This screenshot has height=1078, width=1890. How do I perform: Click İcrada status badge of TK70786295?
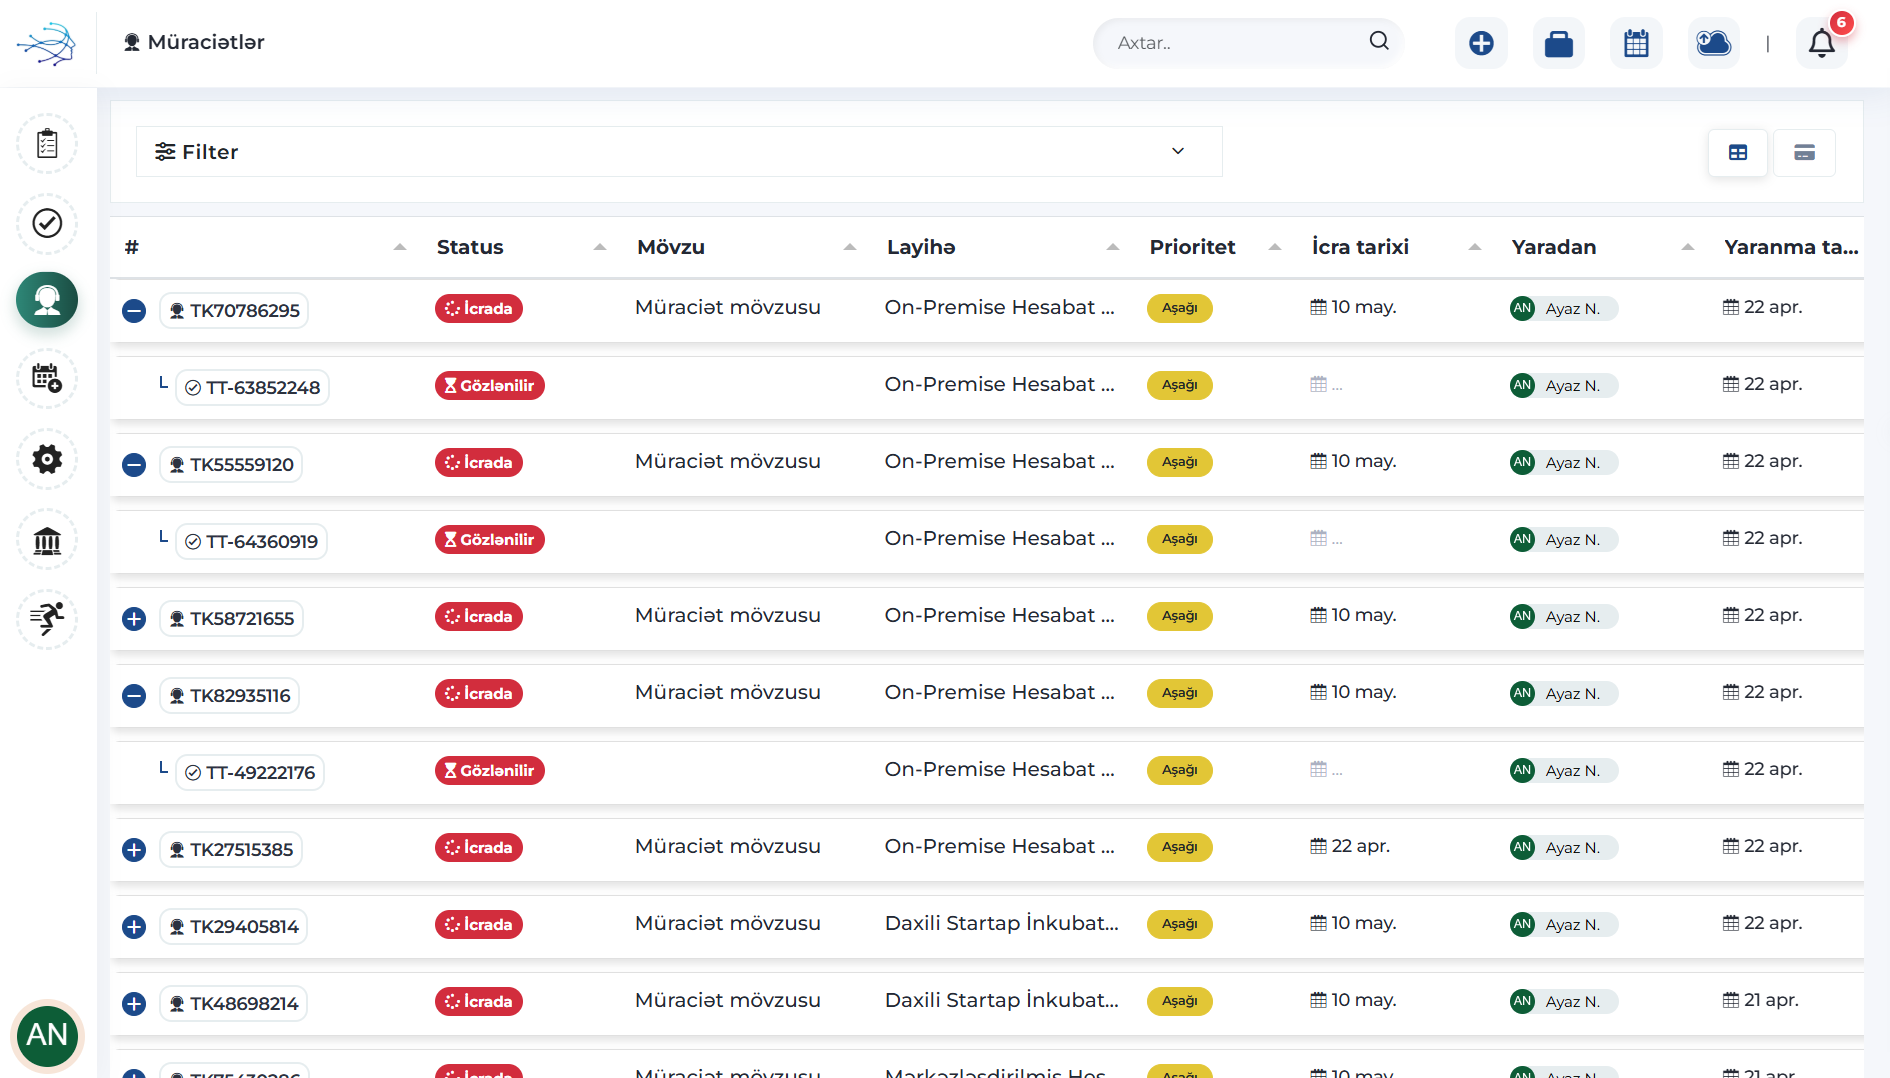(x=478, y=309)
